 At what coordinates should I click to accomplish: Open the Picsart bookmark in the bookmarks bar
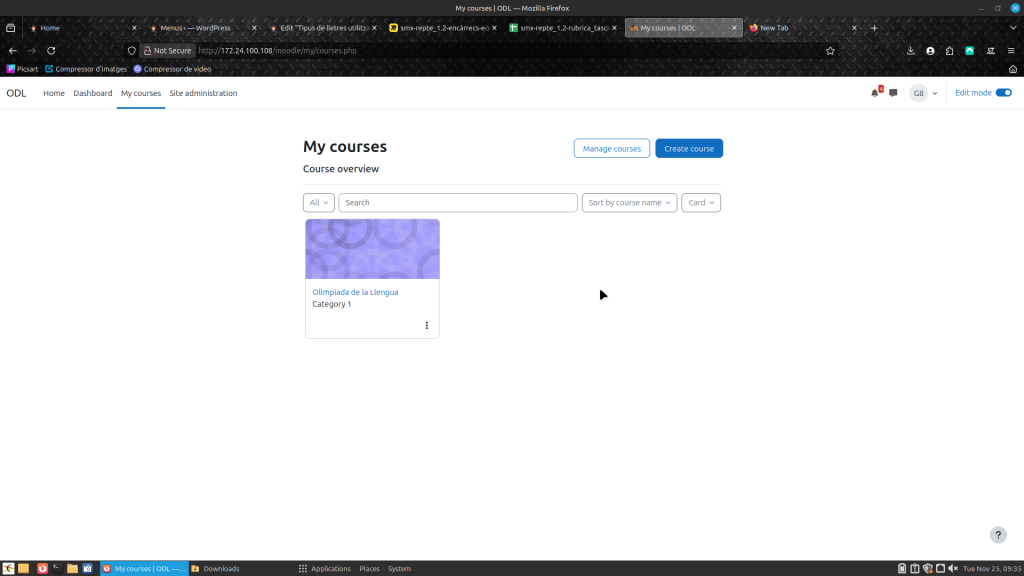tap(22, 69)
